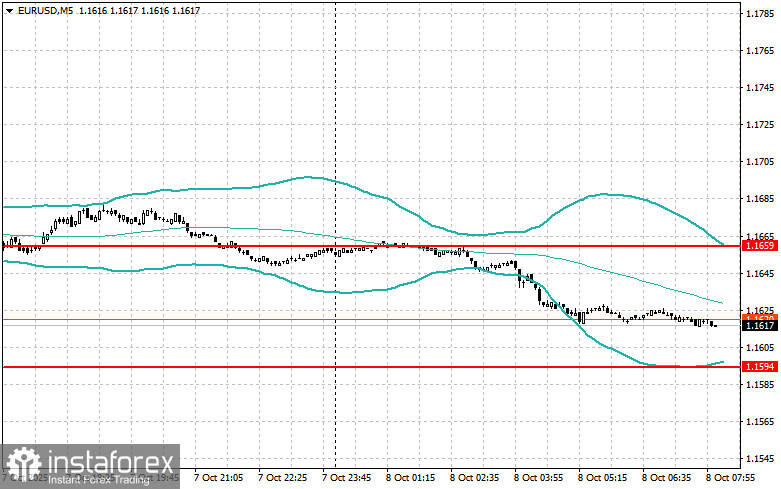Select the 1.1585 price axis label
The image size is (781, 489).
point(760,384)
